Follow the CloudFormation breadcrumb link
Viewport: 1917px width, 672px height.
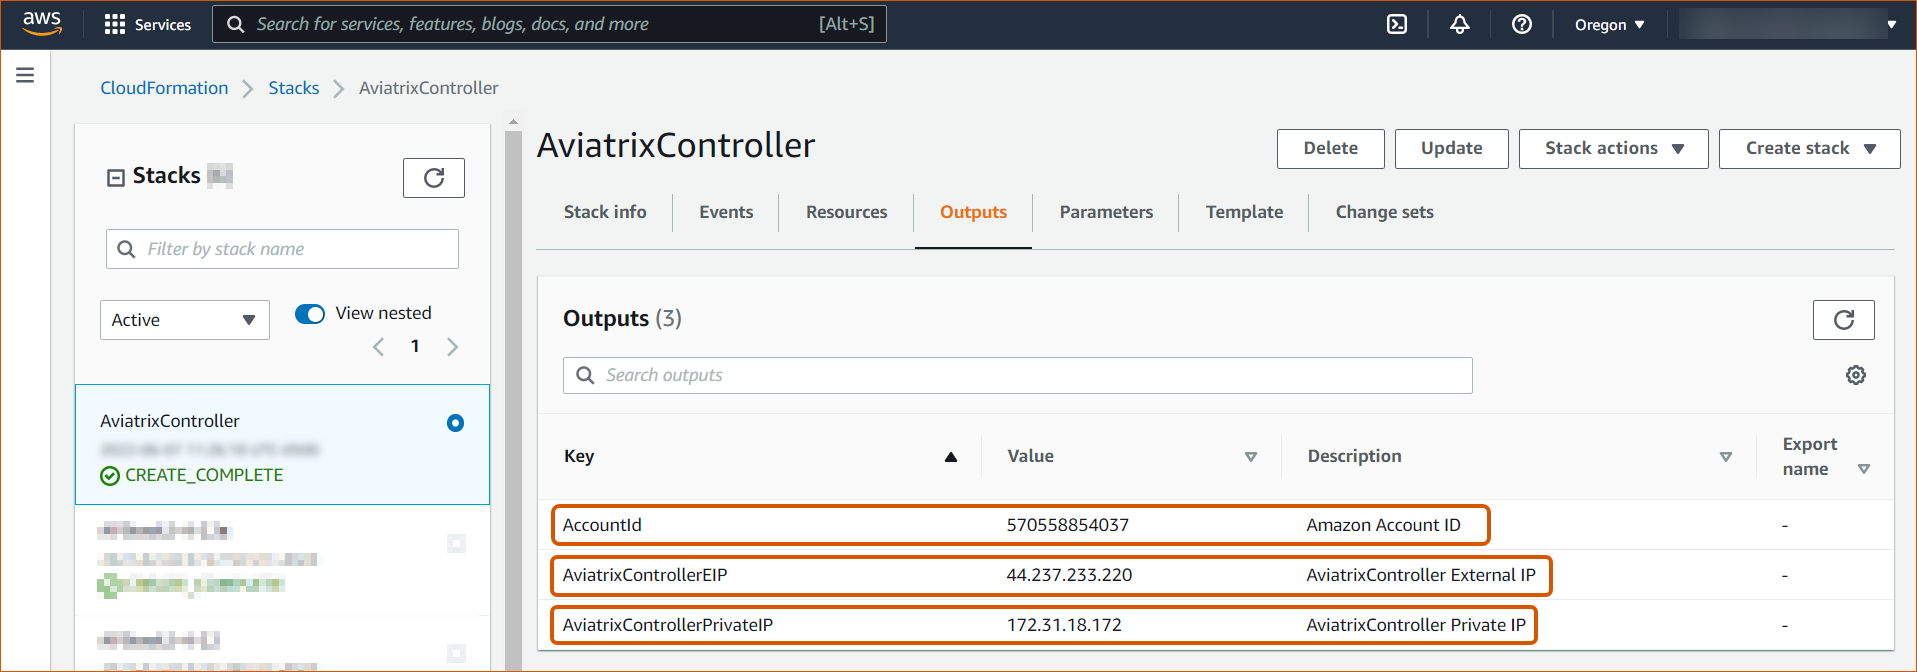pos(164,88)
